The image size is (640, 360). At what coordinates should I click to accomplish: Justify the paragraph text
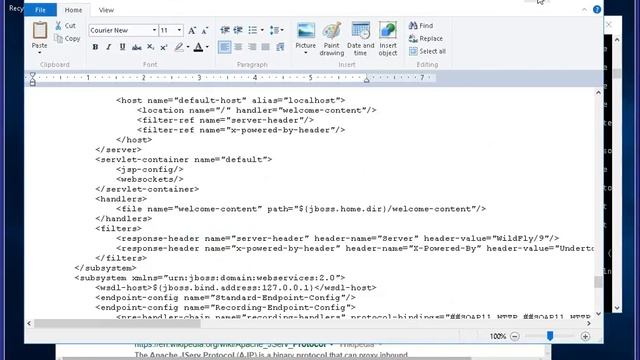tap(266, 47)
